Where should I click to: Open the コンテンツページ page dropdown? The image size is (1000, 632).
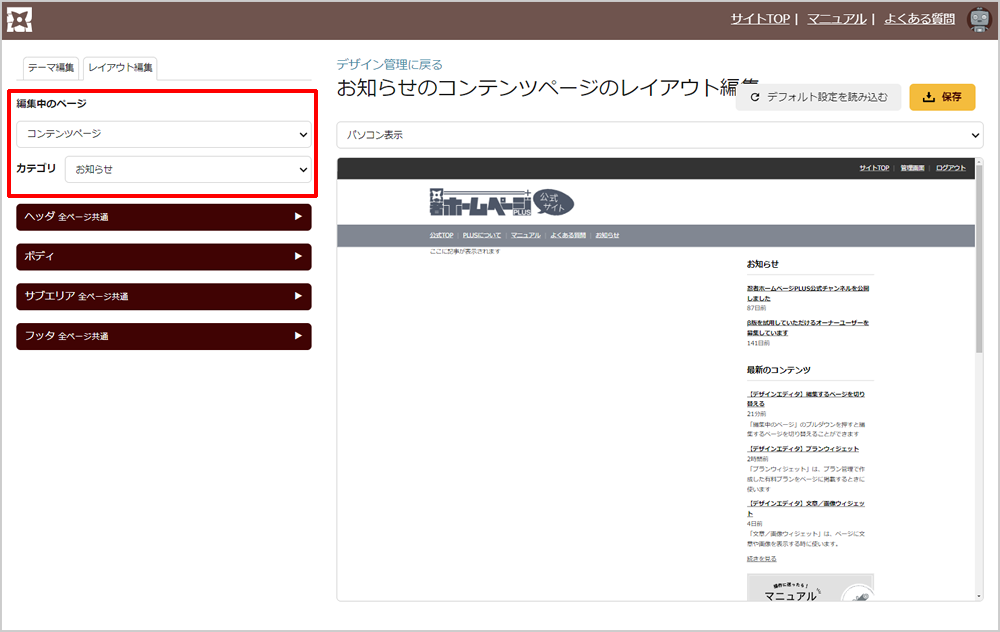point(164,134)
